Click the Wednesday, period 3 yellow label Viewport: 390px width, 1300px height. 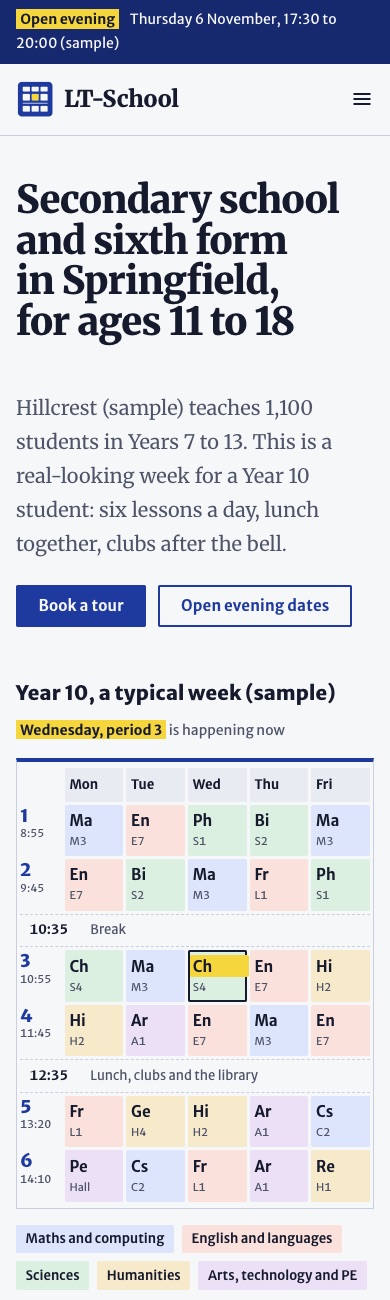click(x=91, y=730)
